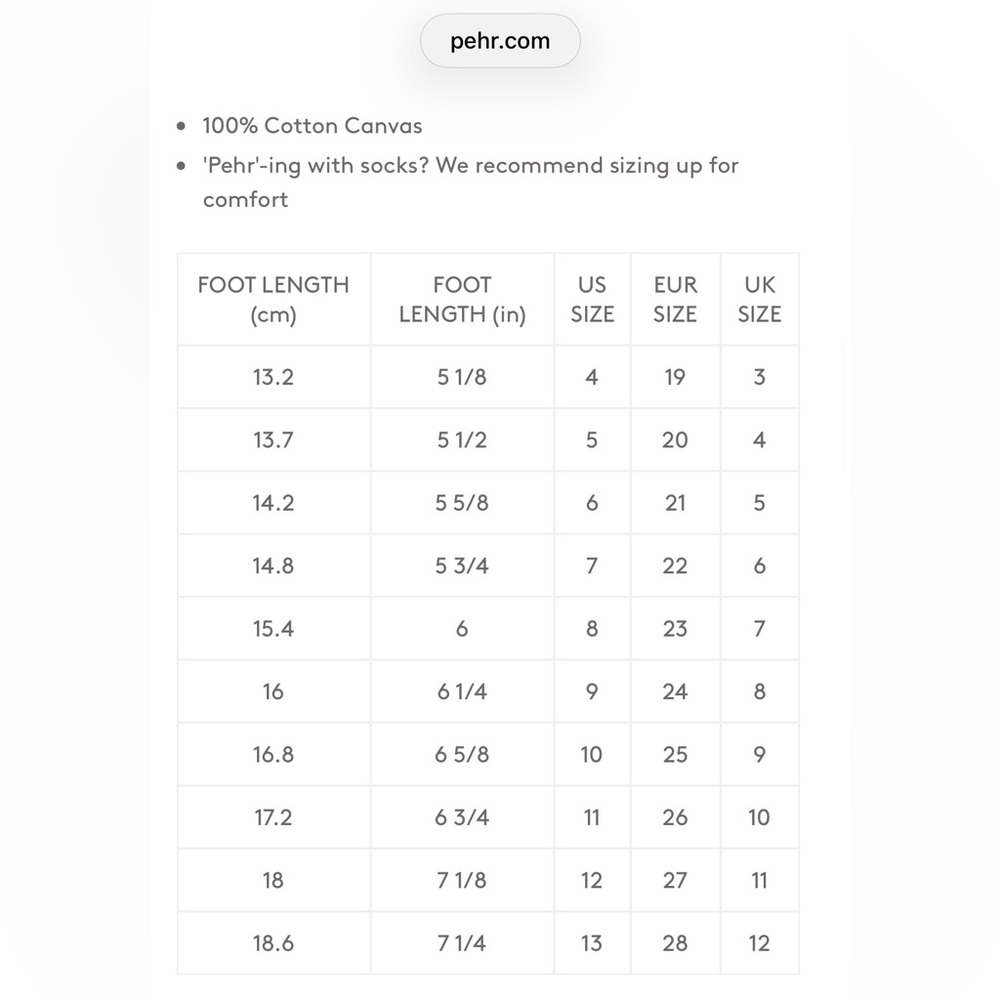Click the FOOT LENGTH (in) column header
This screenshot has width=1000, height=1000.
(x=462, y=299)
